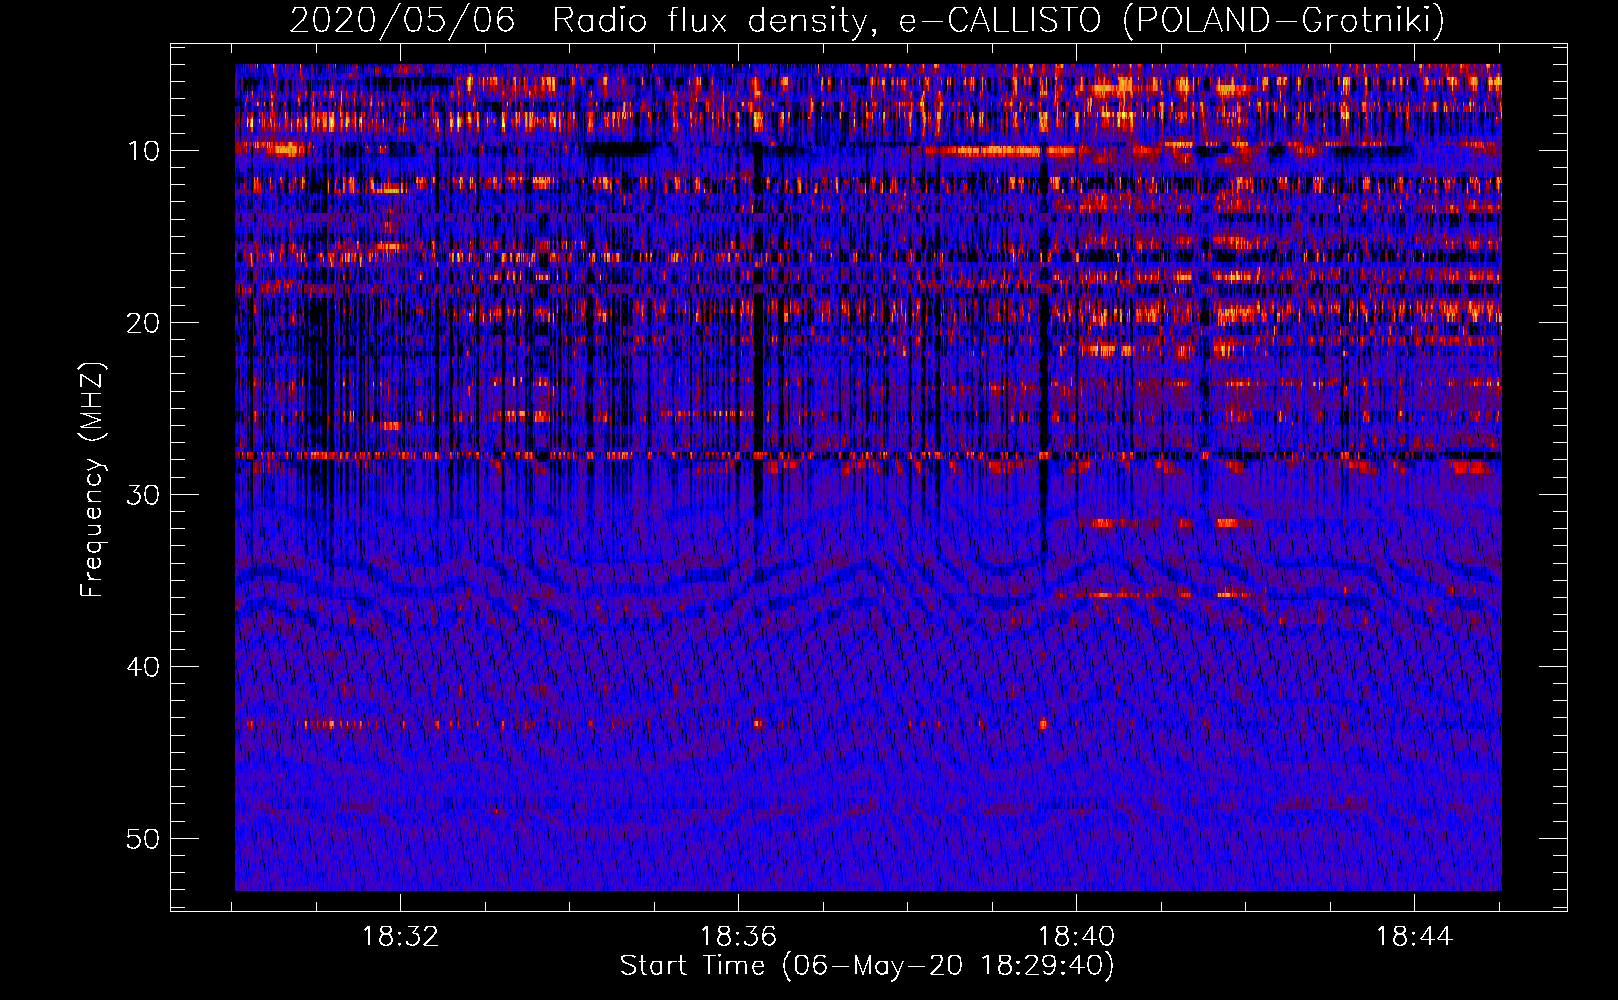Click the plot title mentioning e-CALLISTO POLAND-Grotniki

pyautogui.click(x=867, y=20)
